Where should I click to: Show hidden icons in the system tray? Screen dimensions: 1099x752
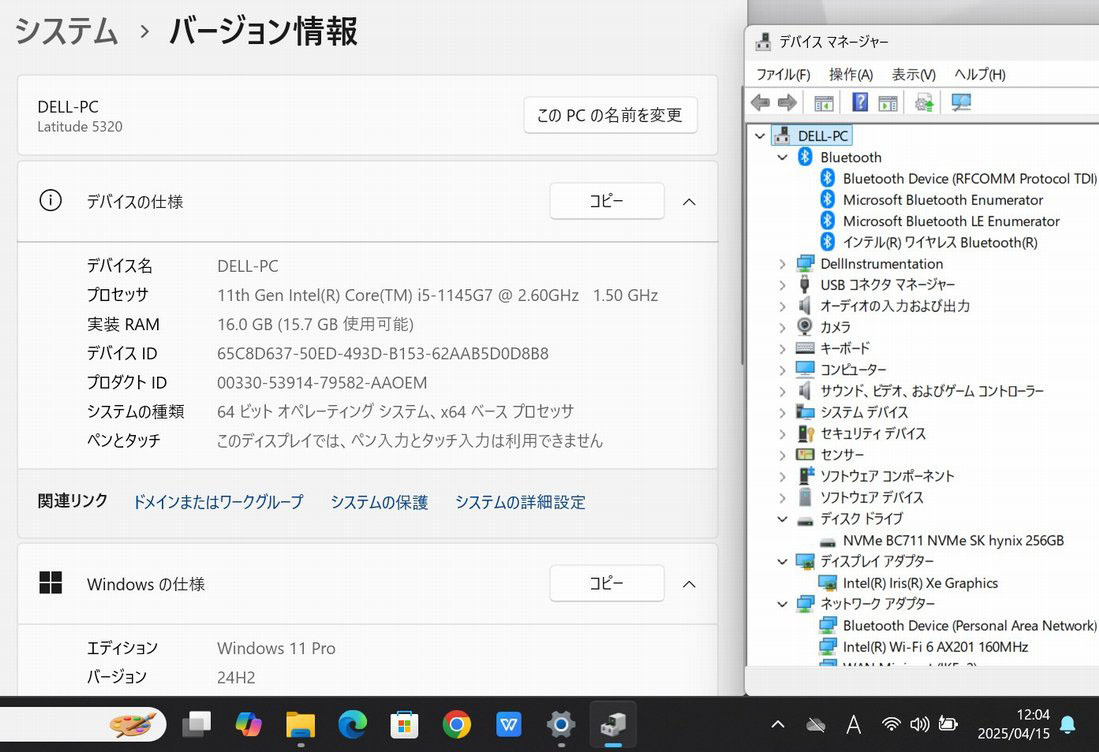pos(778,724)
